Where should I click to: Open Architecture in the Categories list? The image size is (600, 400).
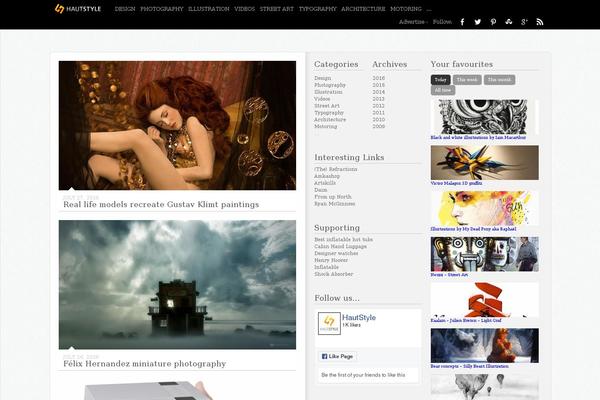(330, 119)
